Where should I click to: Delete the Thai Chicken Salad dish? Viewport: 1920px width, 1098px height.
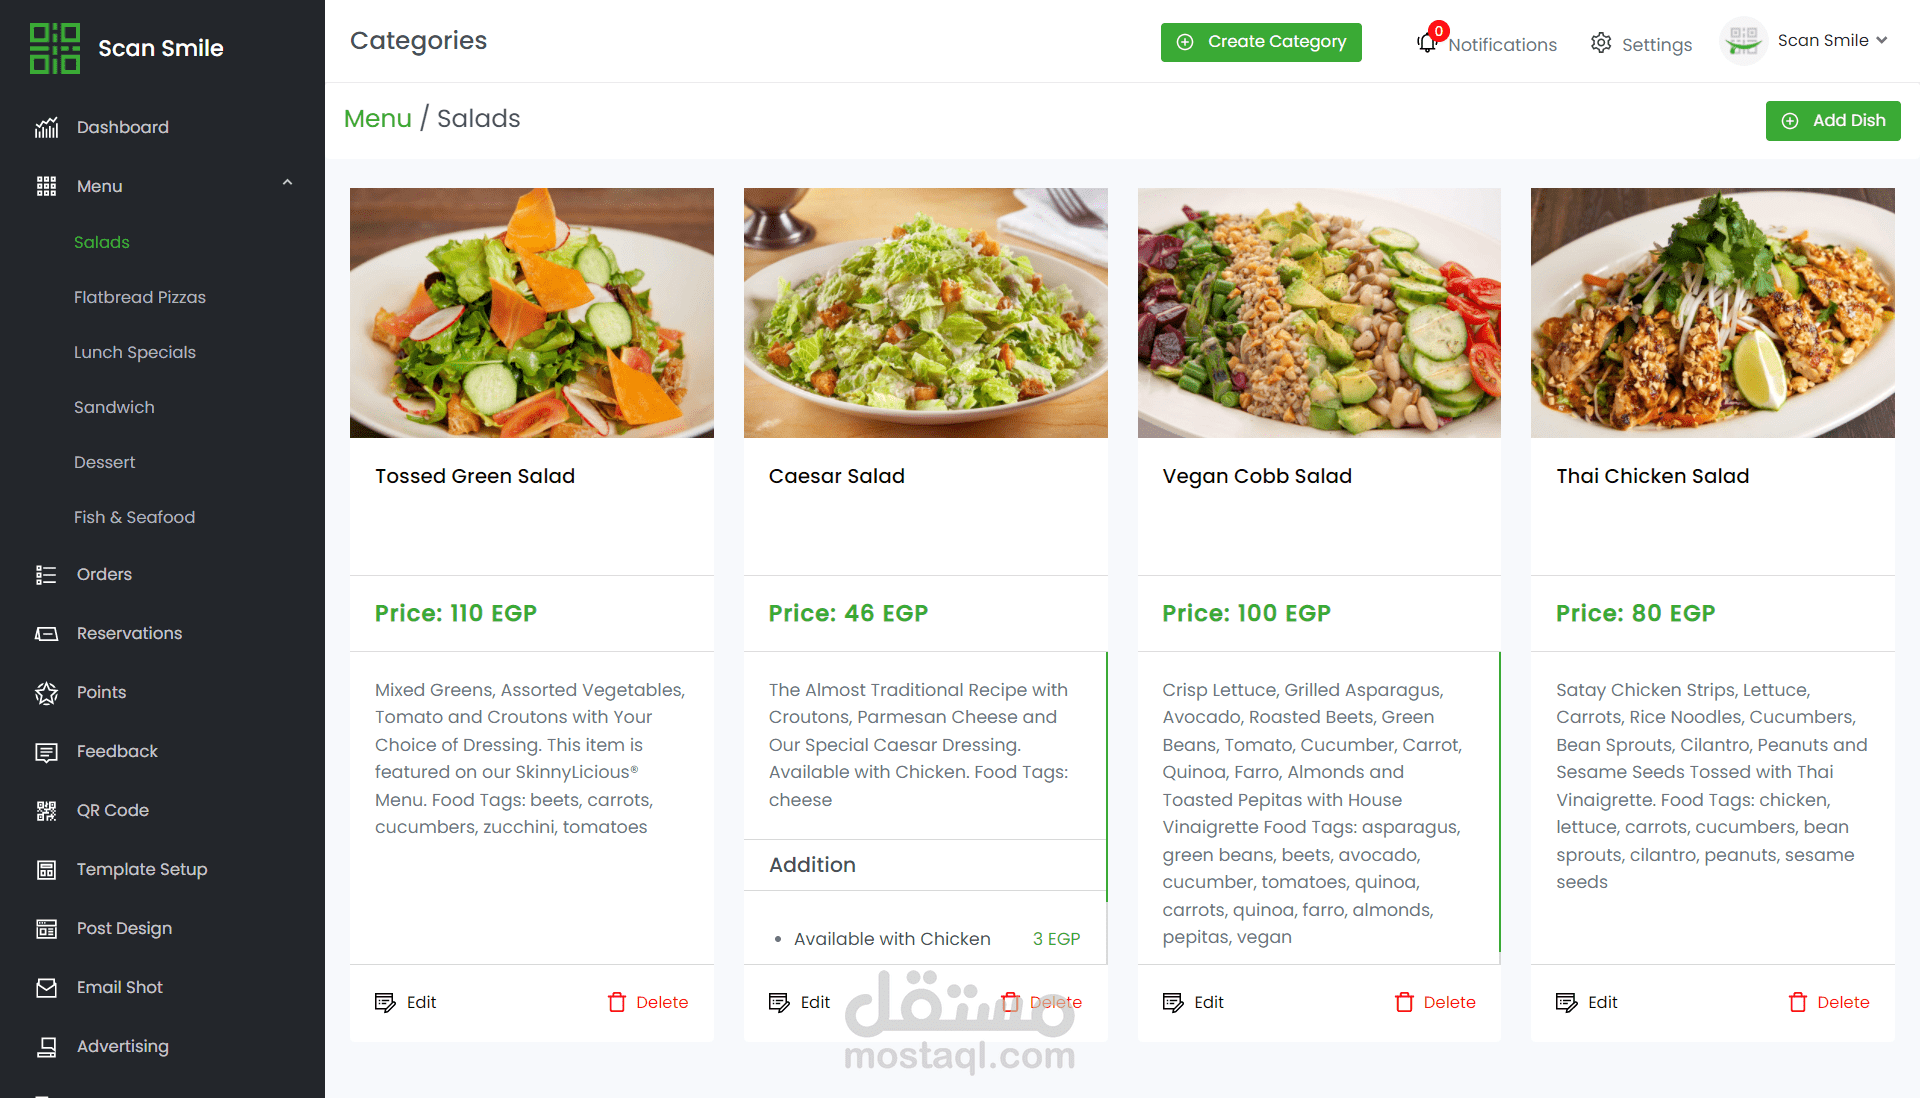[1829, 1002]
